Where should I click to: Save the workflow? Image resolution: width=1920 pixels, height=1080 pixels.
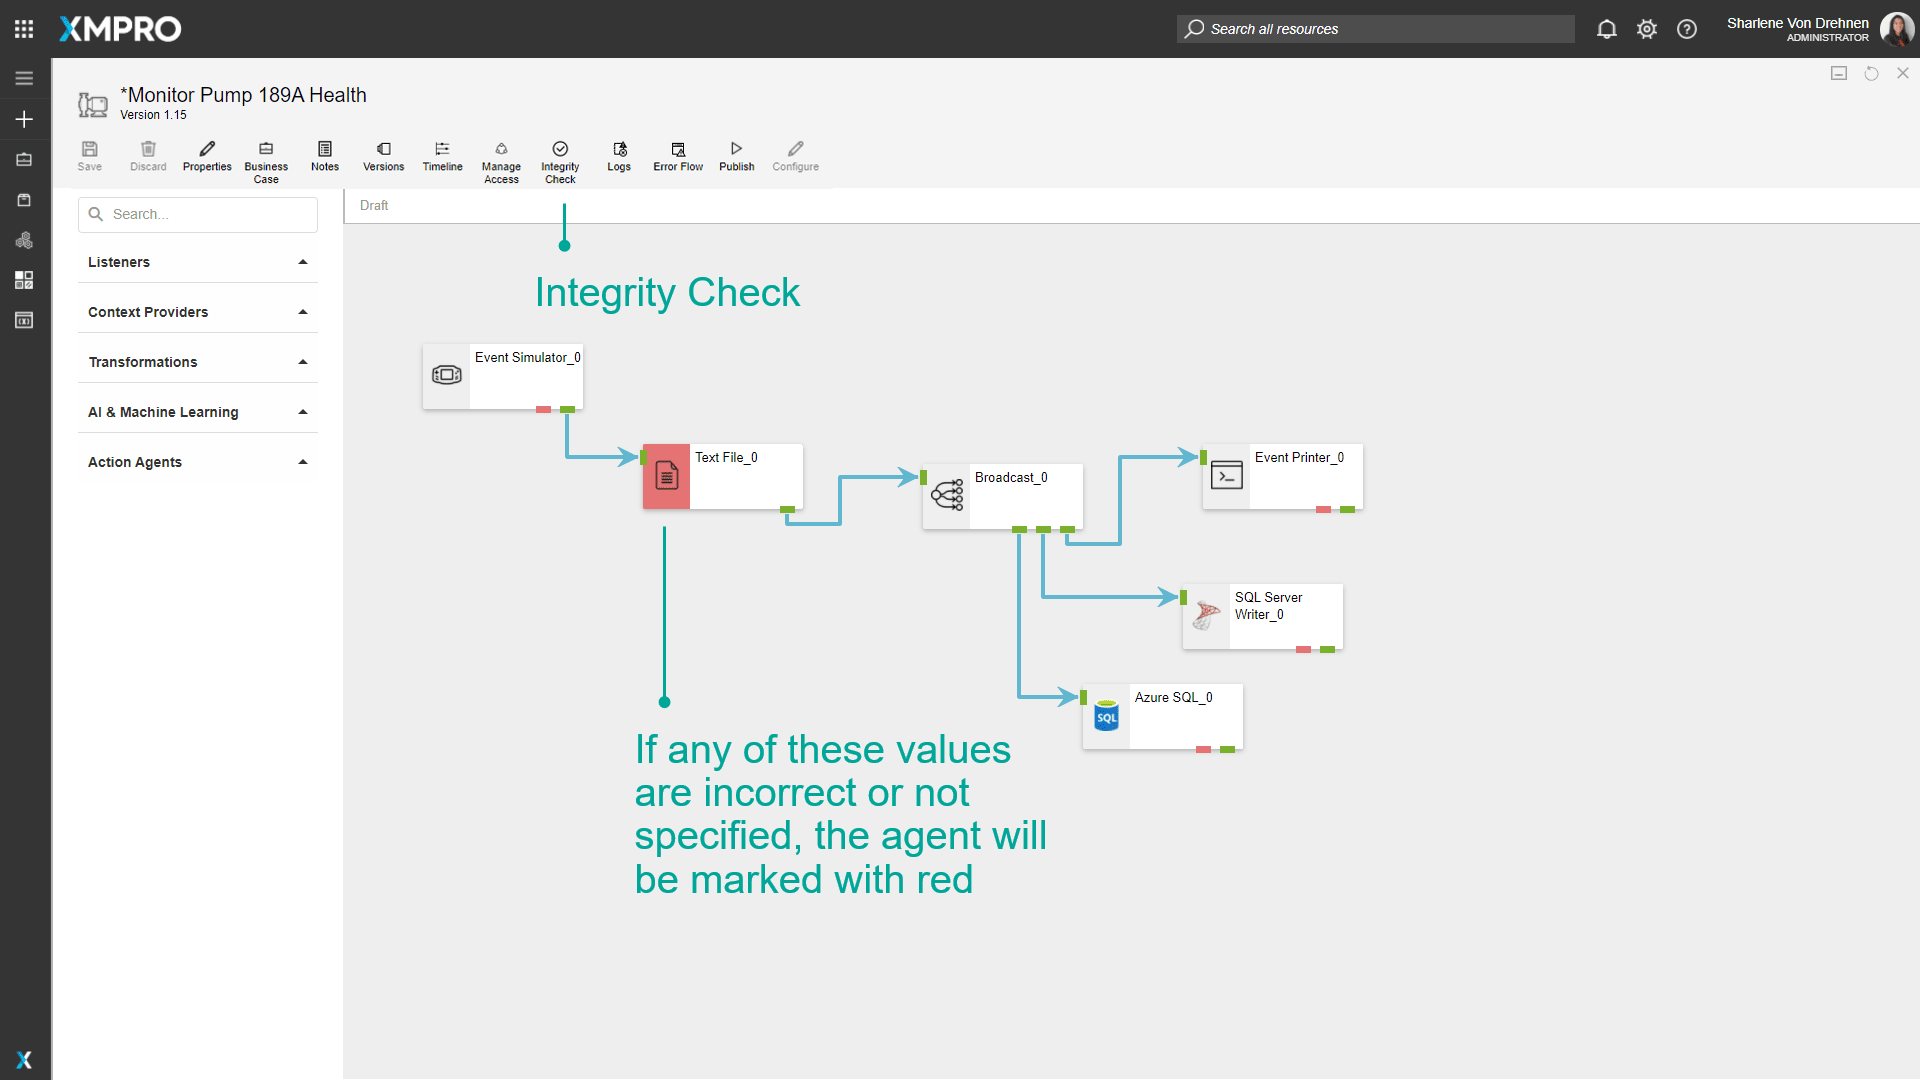(x=90, y=157)
